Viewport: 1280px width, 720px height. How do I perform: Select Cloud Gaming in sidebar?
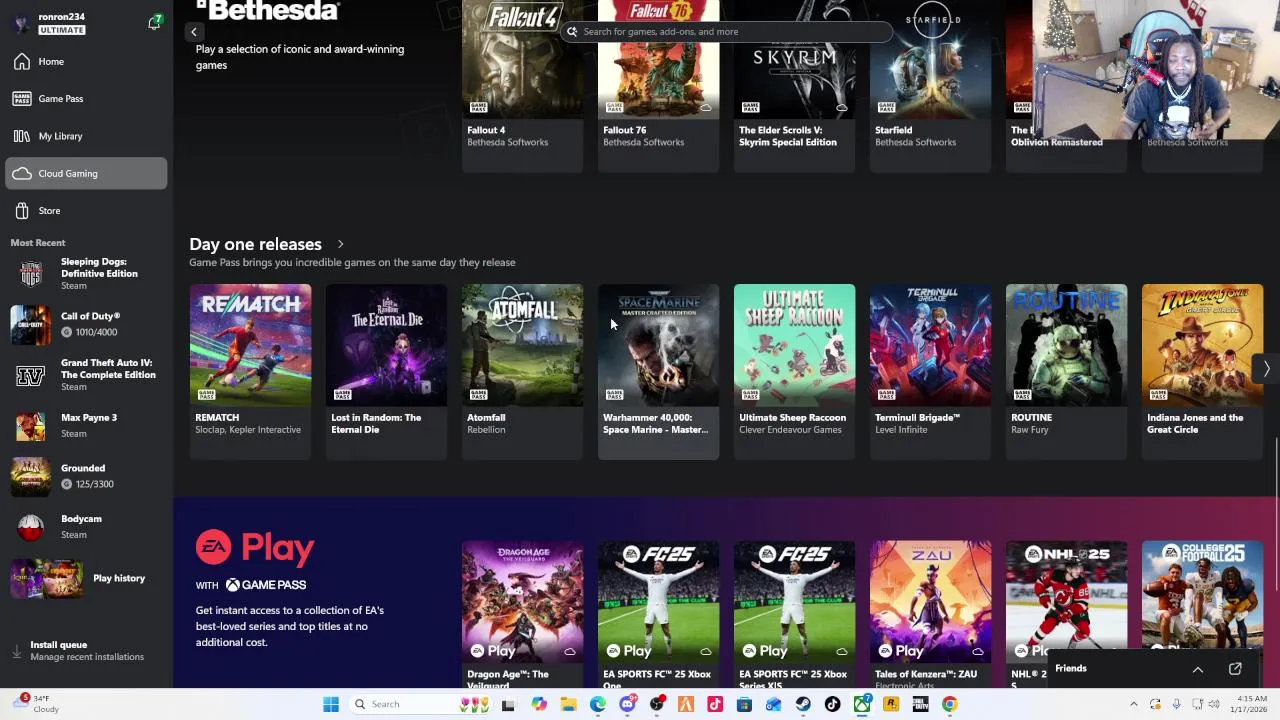pyautogui.click(x=86, y=173)
